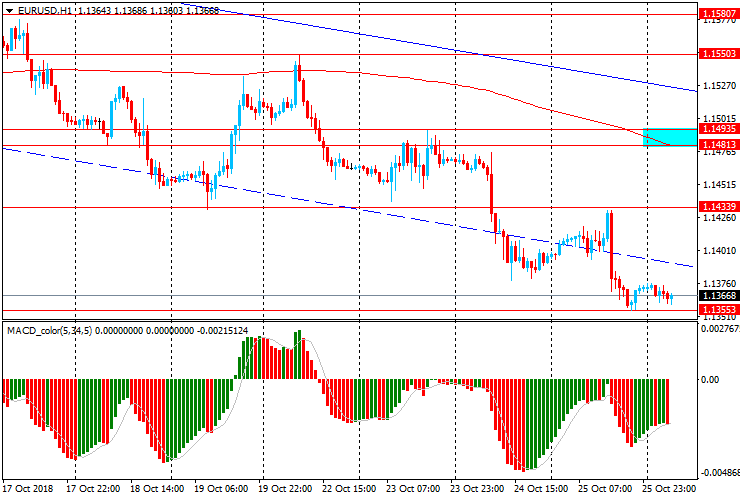Click the 17 Oct 22:00 time label
Viewport: 740px width, 500px height.
pyautogui.click(x=93, y=488)
